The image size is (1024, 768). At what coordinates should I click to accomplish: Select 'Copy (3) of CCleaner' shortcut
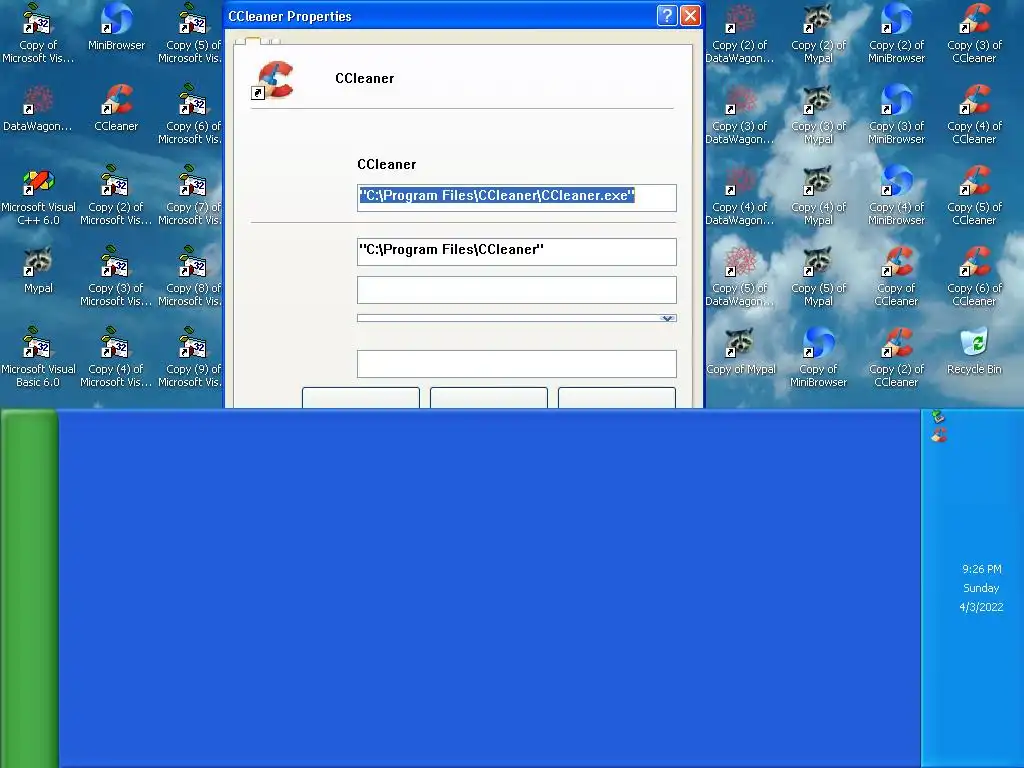coord(974,34)
